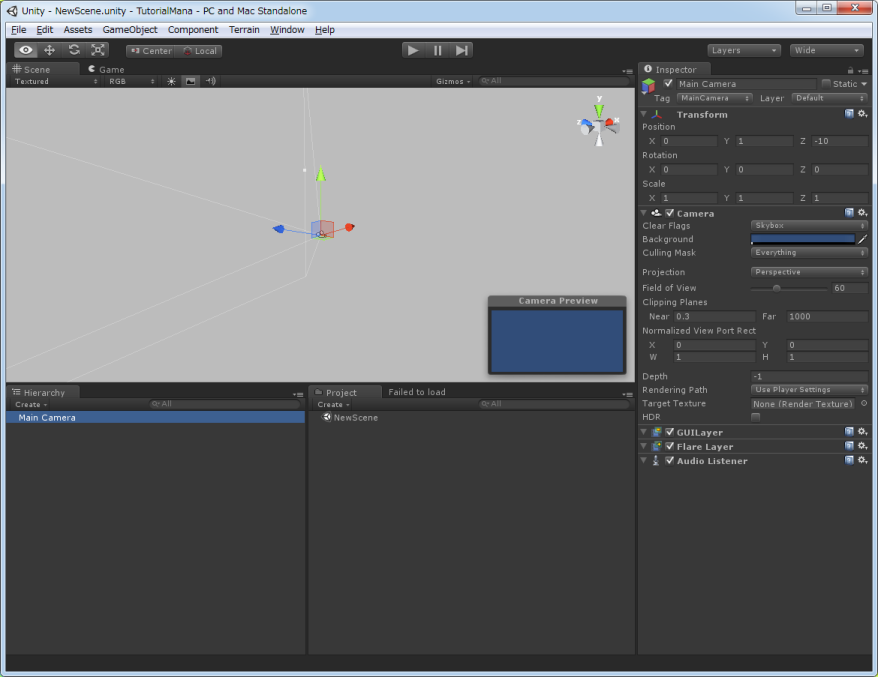878x677 pixels.
Task: Click the Field of View value field
Action: click(x=849, y=288)
